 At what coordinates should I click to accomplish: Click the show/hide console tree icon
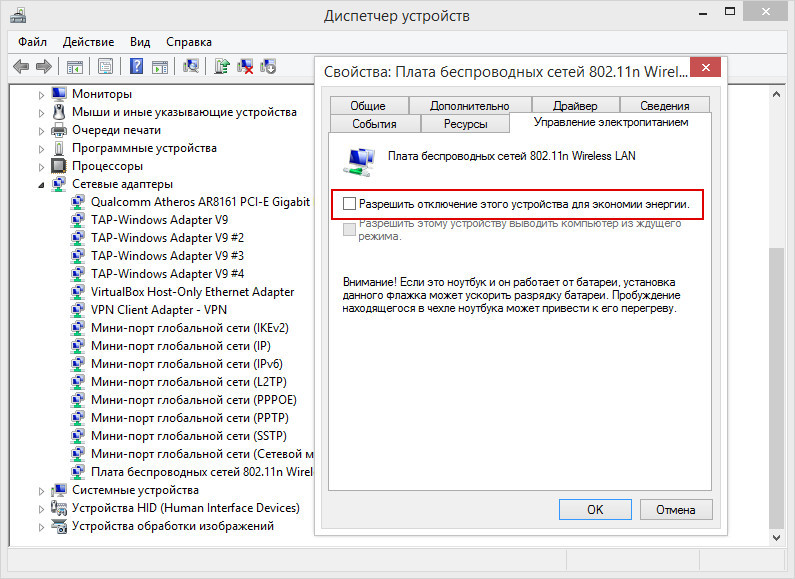[75, 66]
